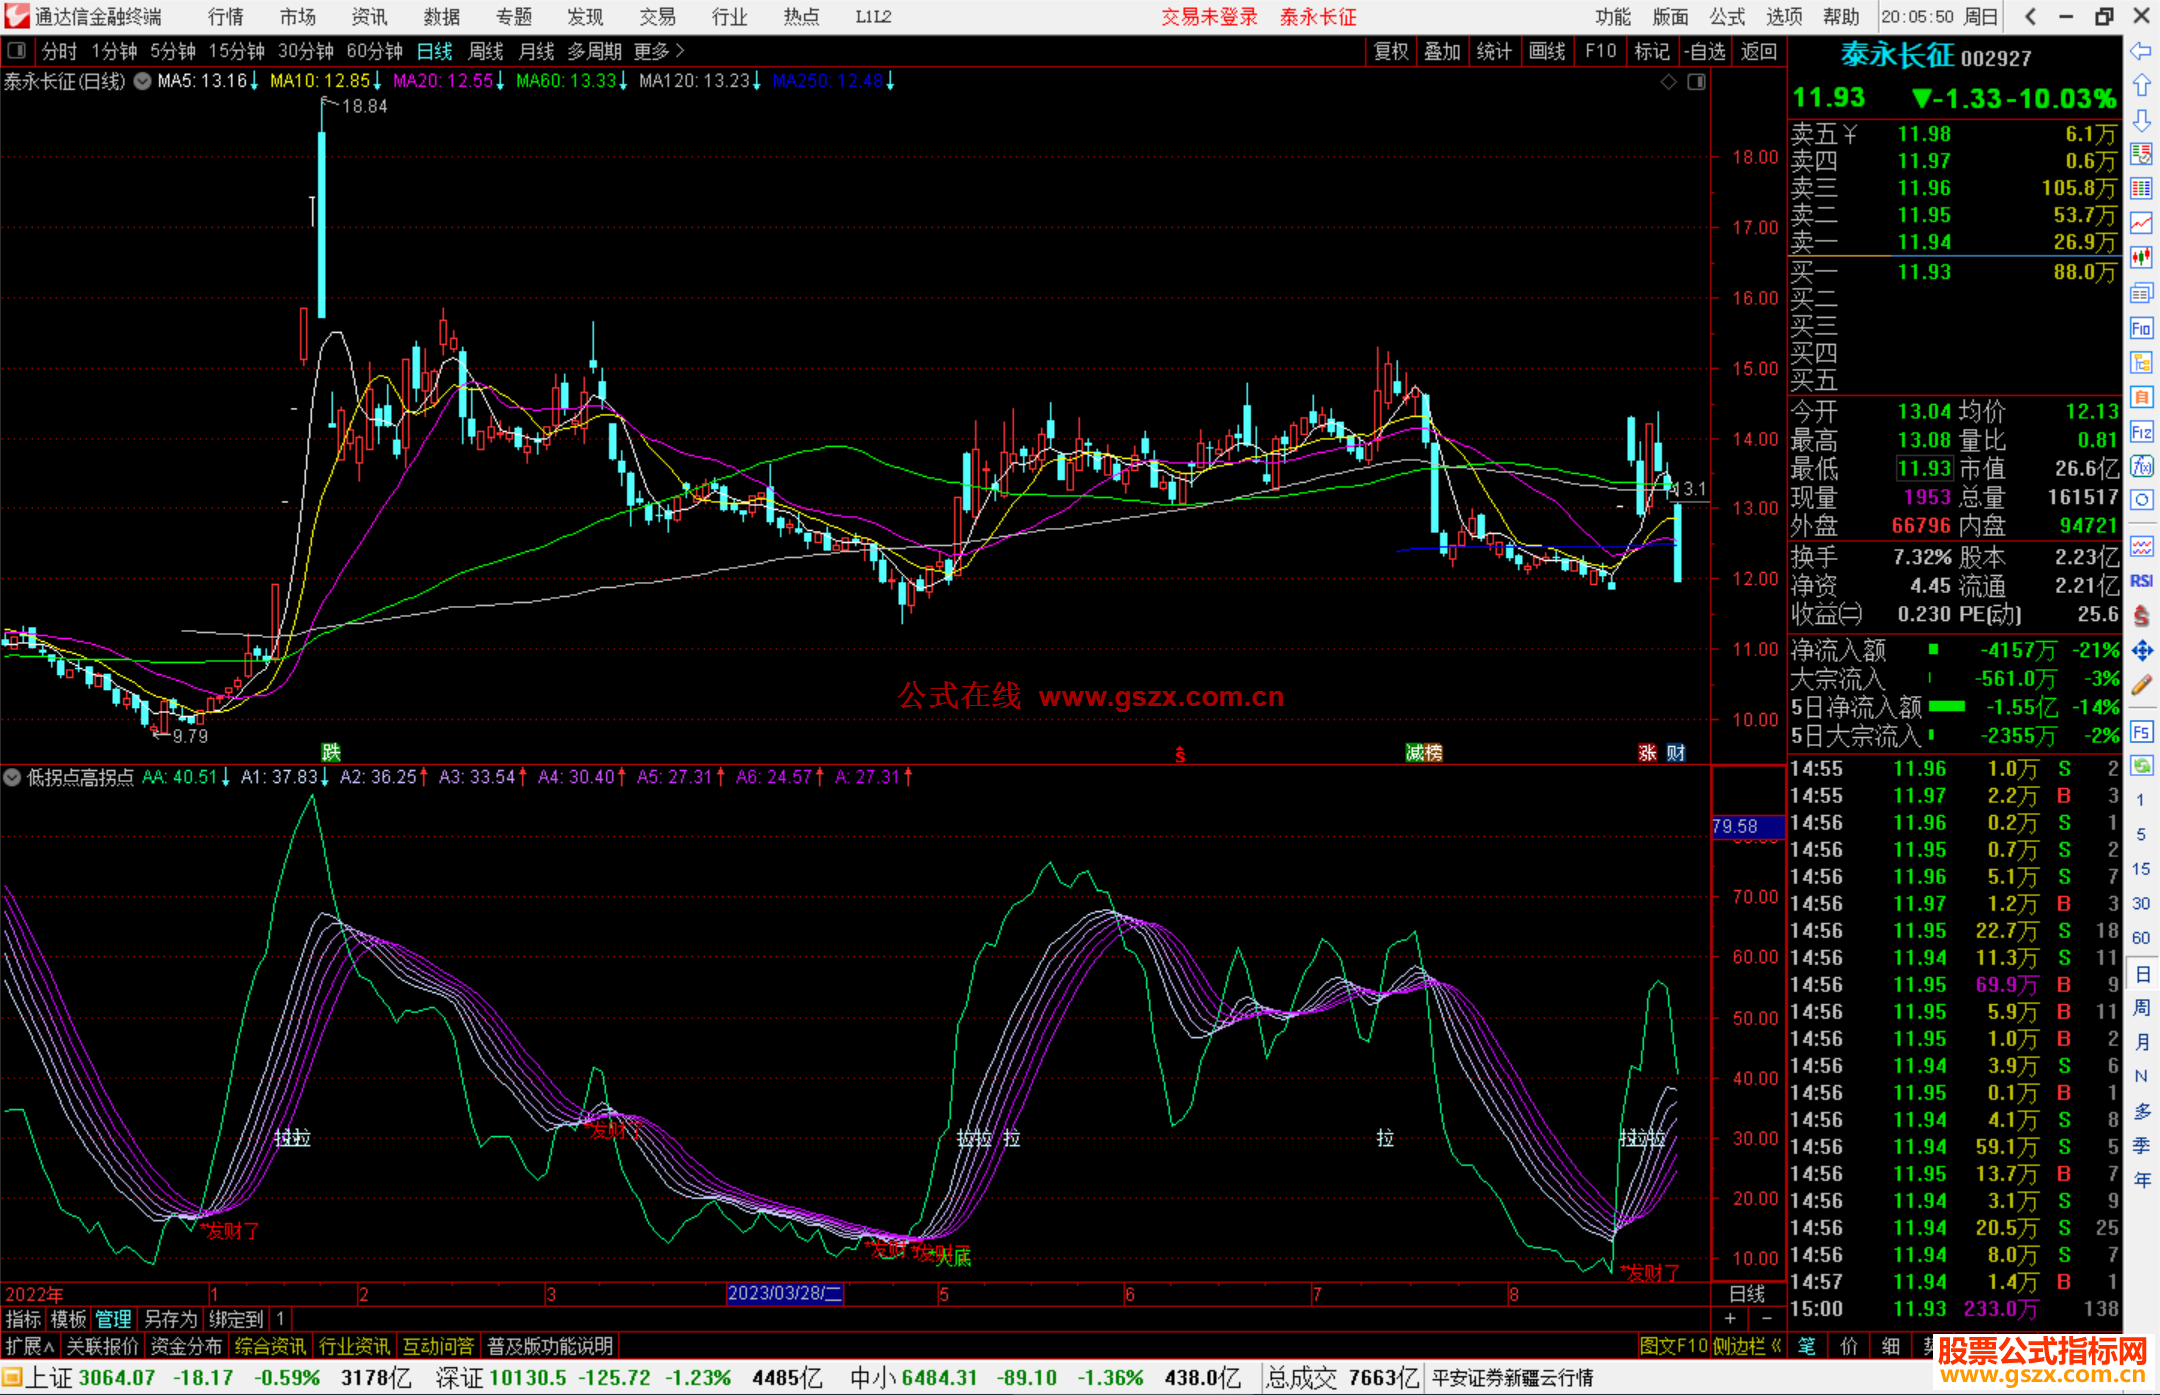Collapse the 侧边栏 sidebar toggle
Screen dimensions: 2160x1395
(x=1747, y=1346)
